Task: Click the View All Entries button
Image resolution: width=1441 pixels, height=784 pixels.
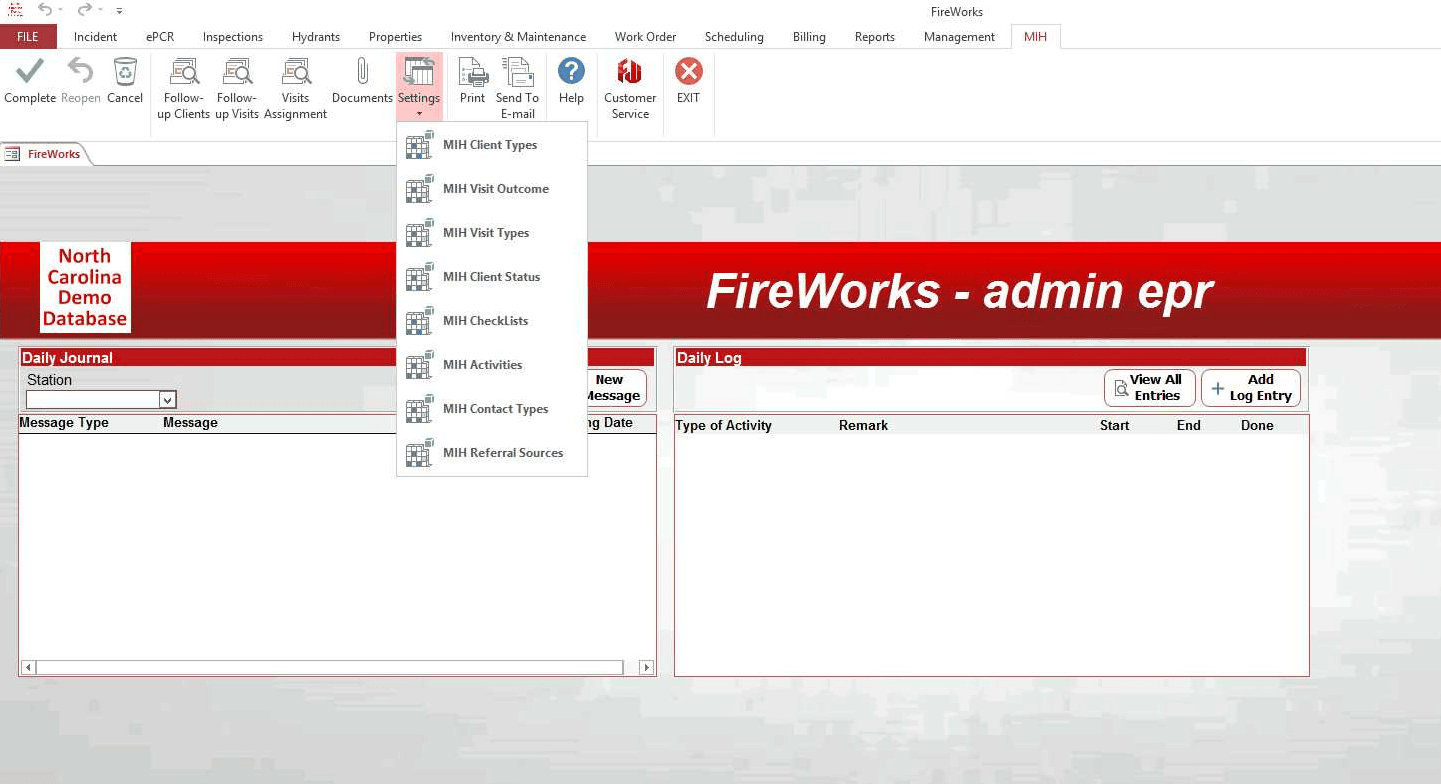Action: pos(1149,388)
